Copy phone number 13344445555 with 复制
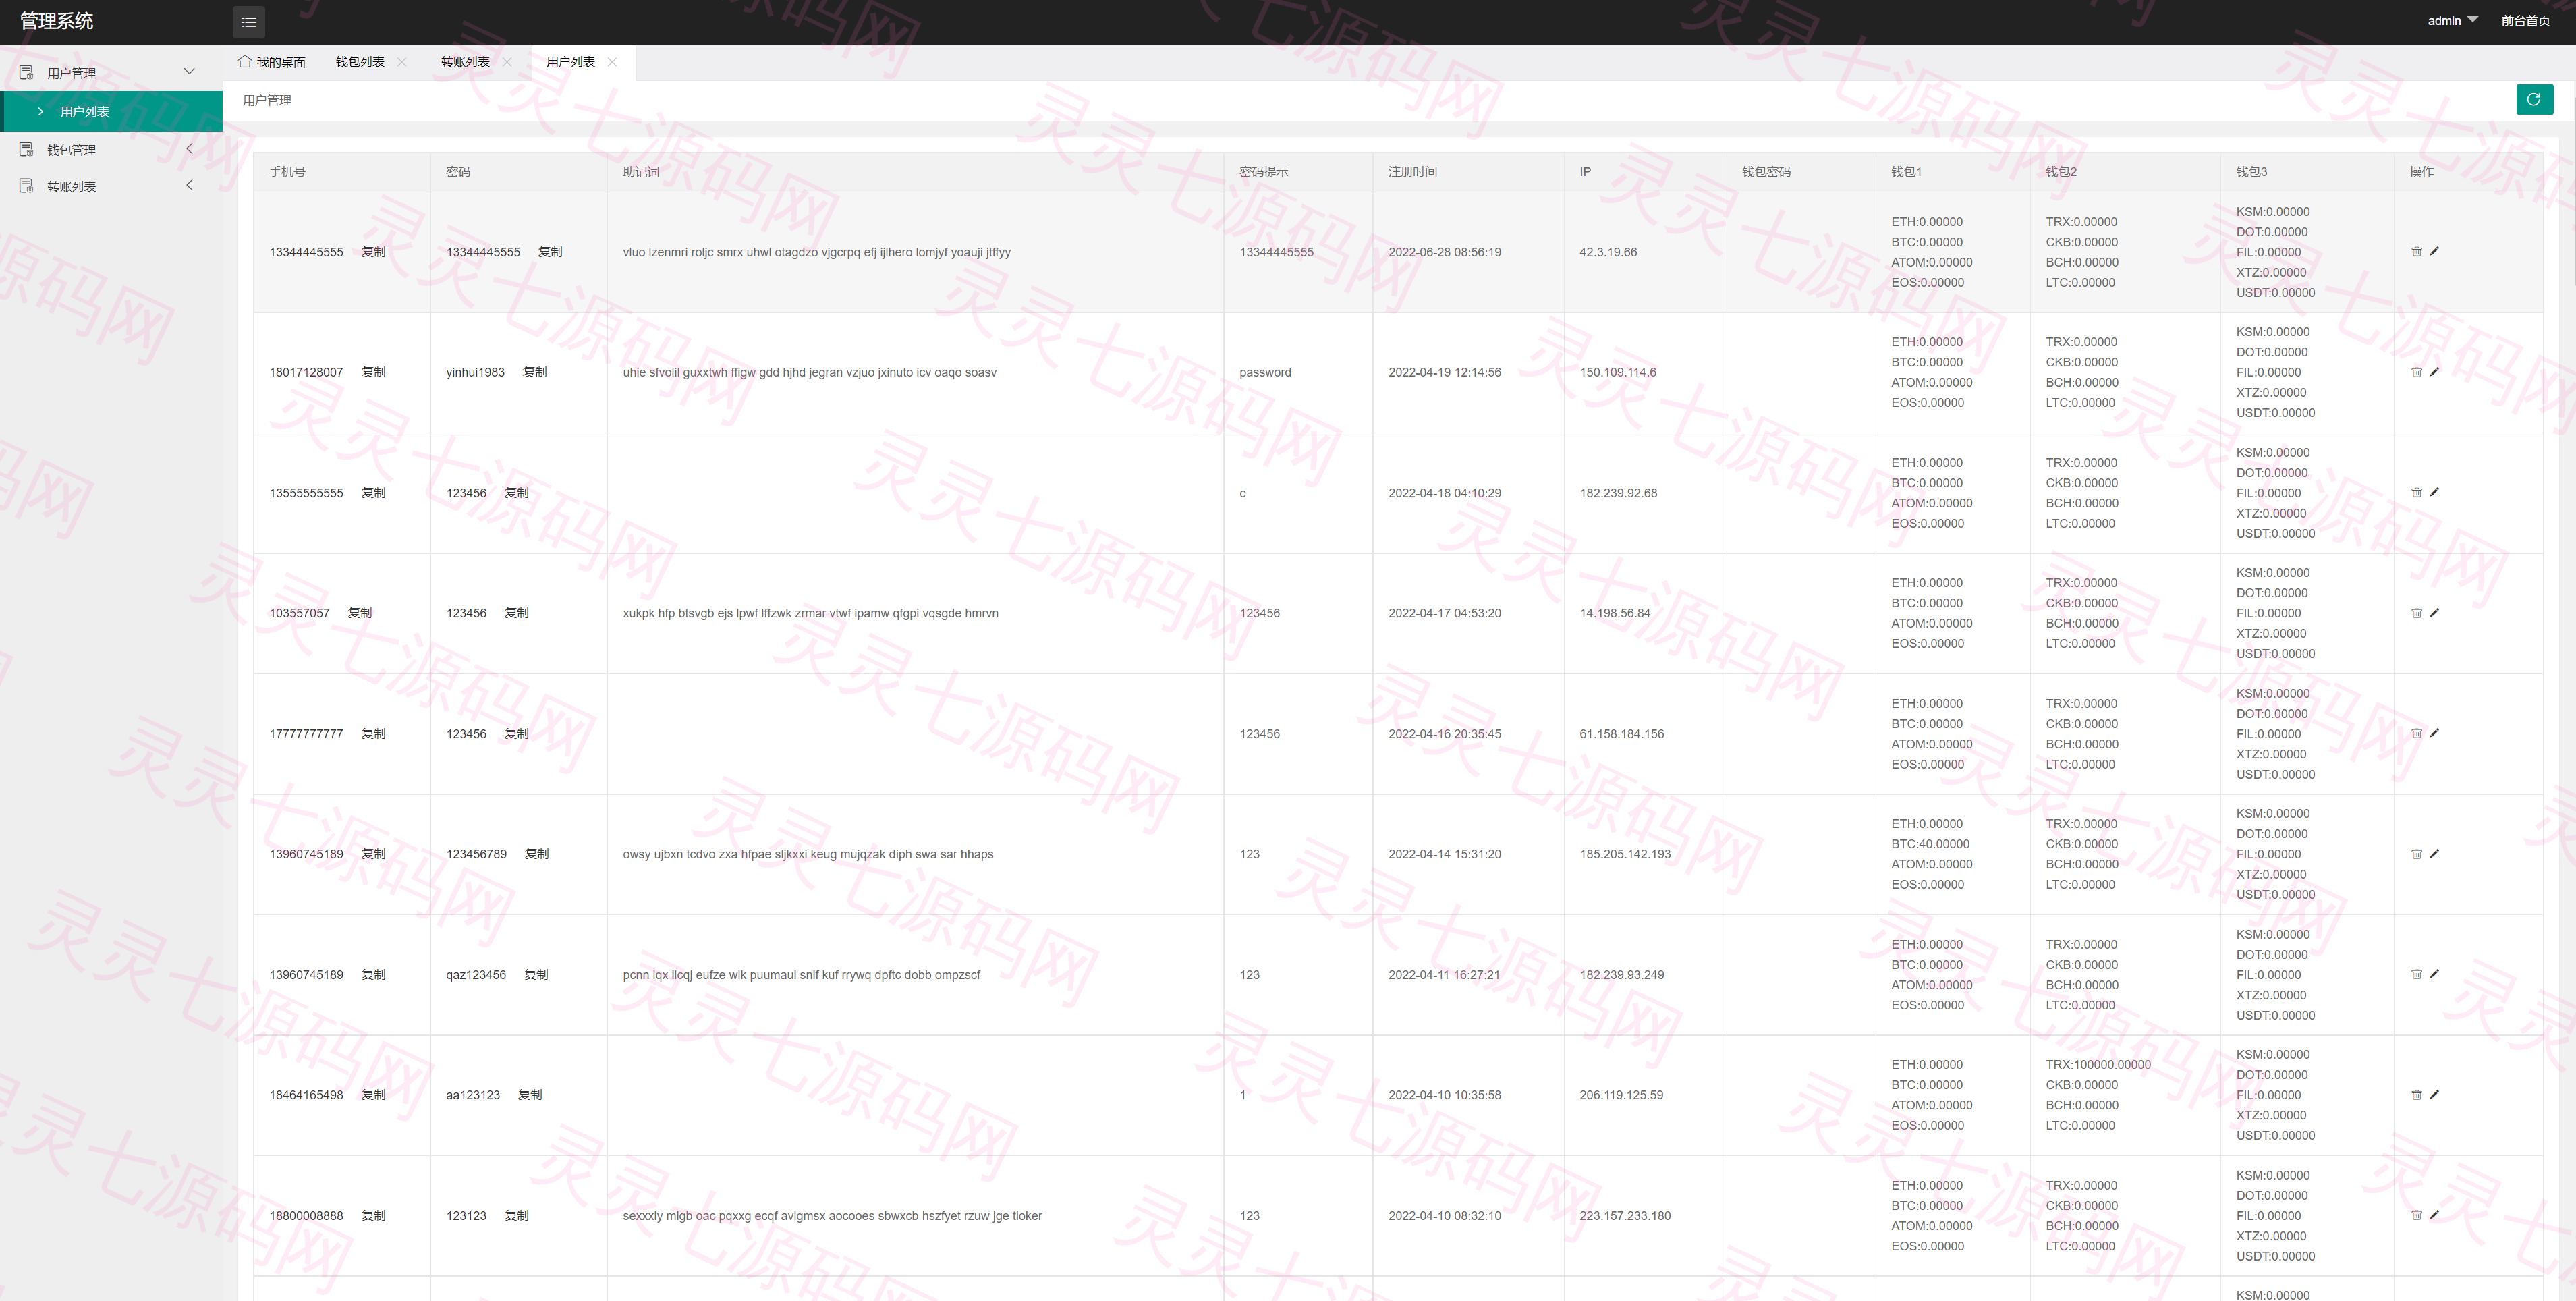 [x=373, y=252]
